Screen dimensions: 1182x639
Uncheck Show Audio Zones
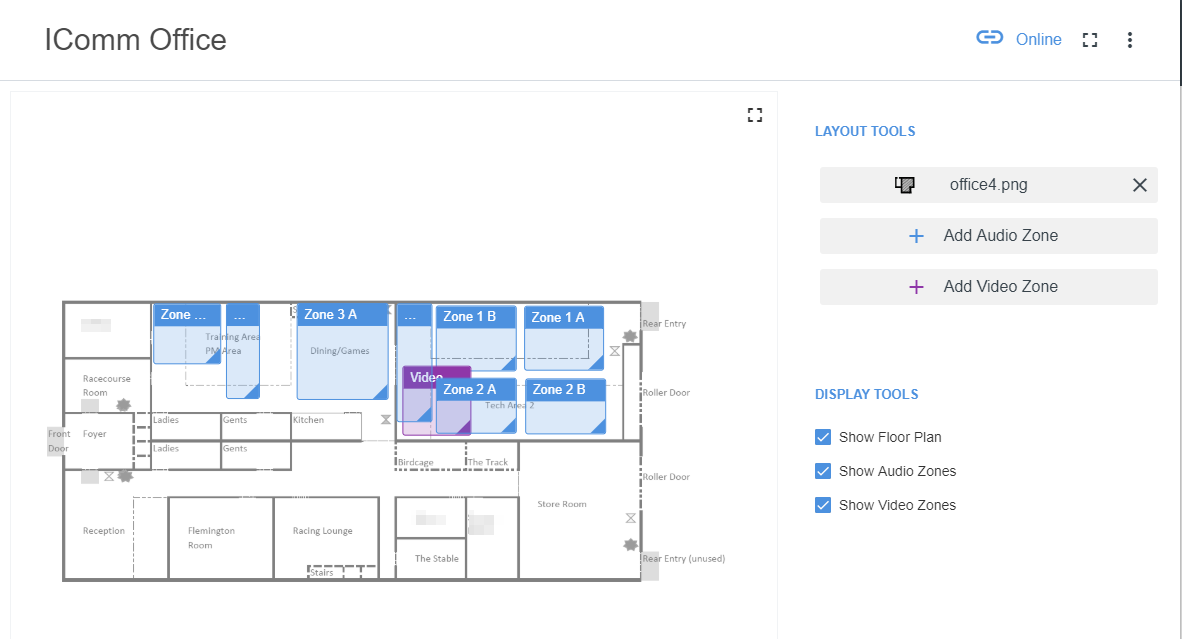[823, 471]
